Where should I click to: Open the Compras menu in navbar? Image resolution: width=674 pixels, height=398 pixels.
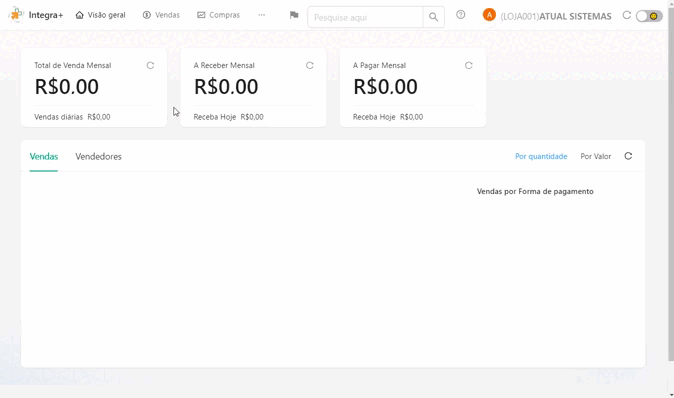(x=218, y=15)
